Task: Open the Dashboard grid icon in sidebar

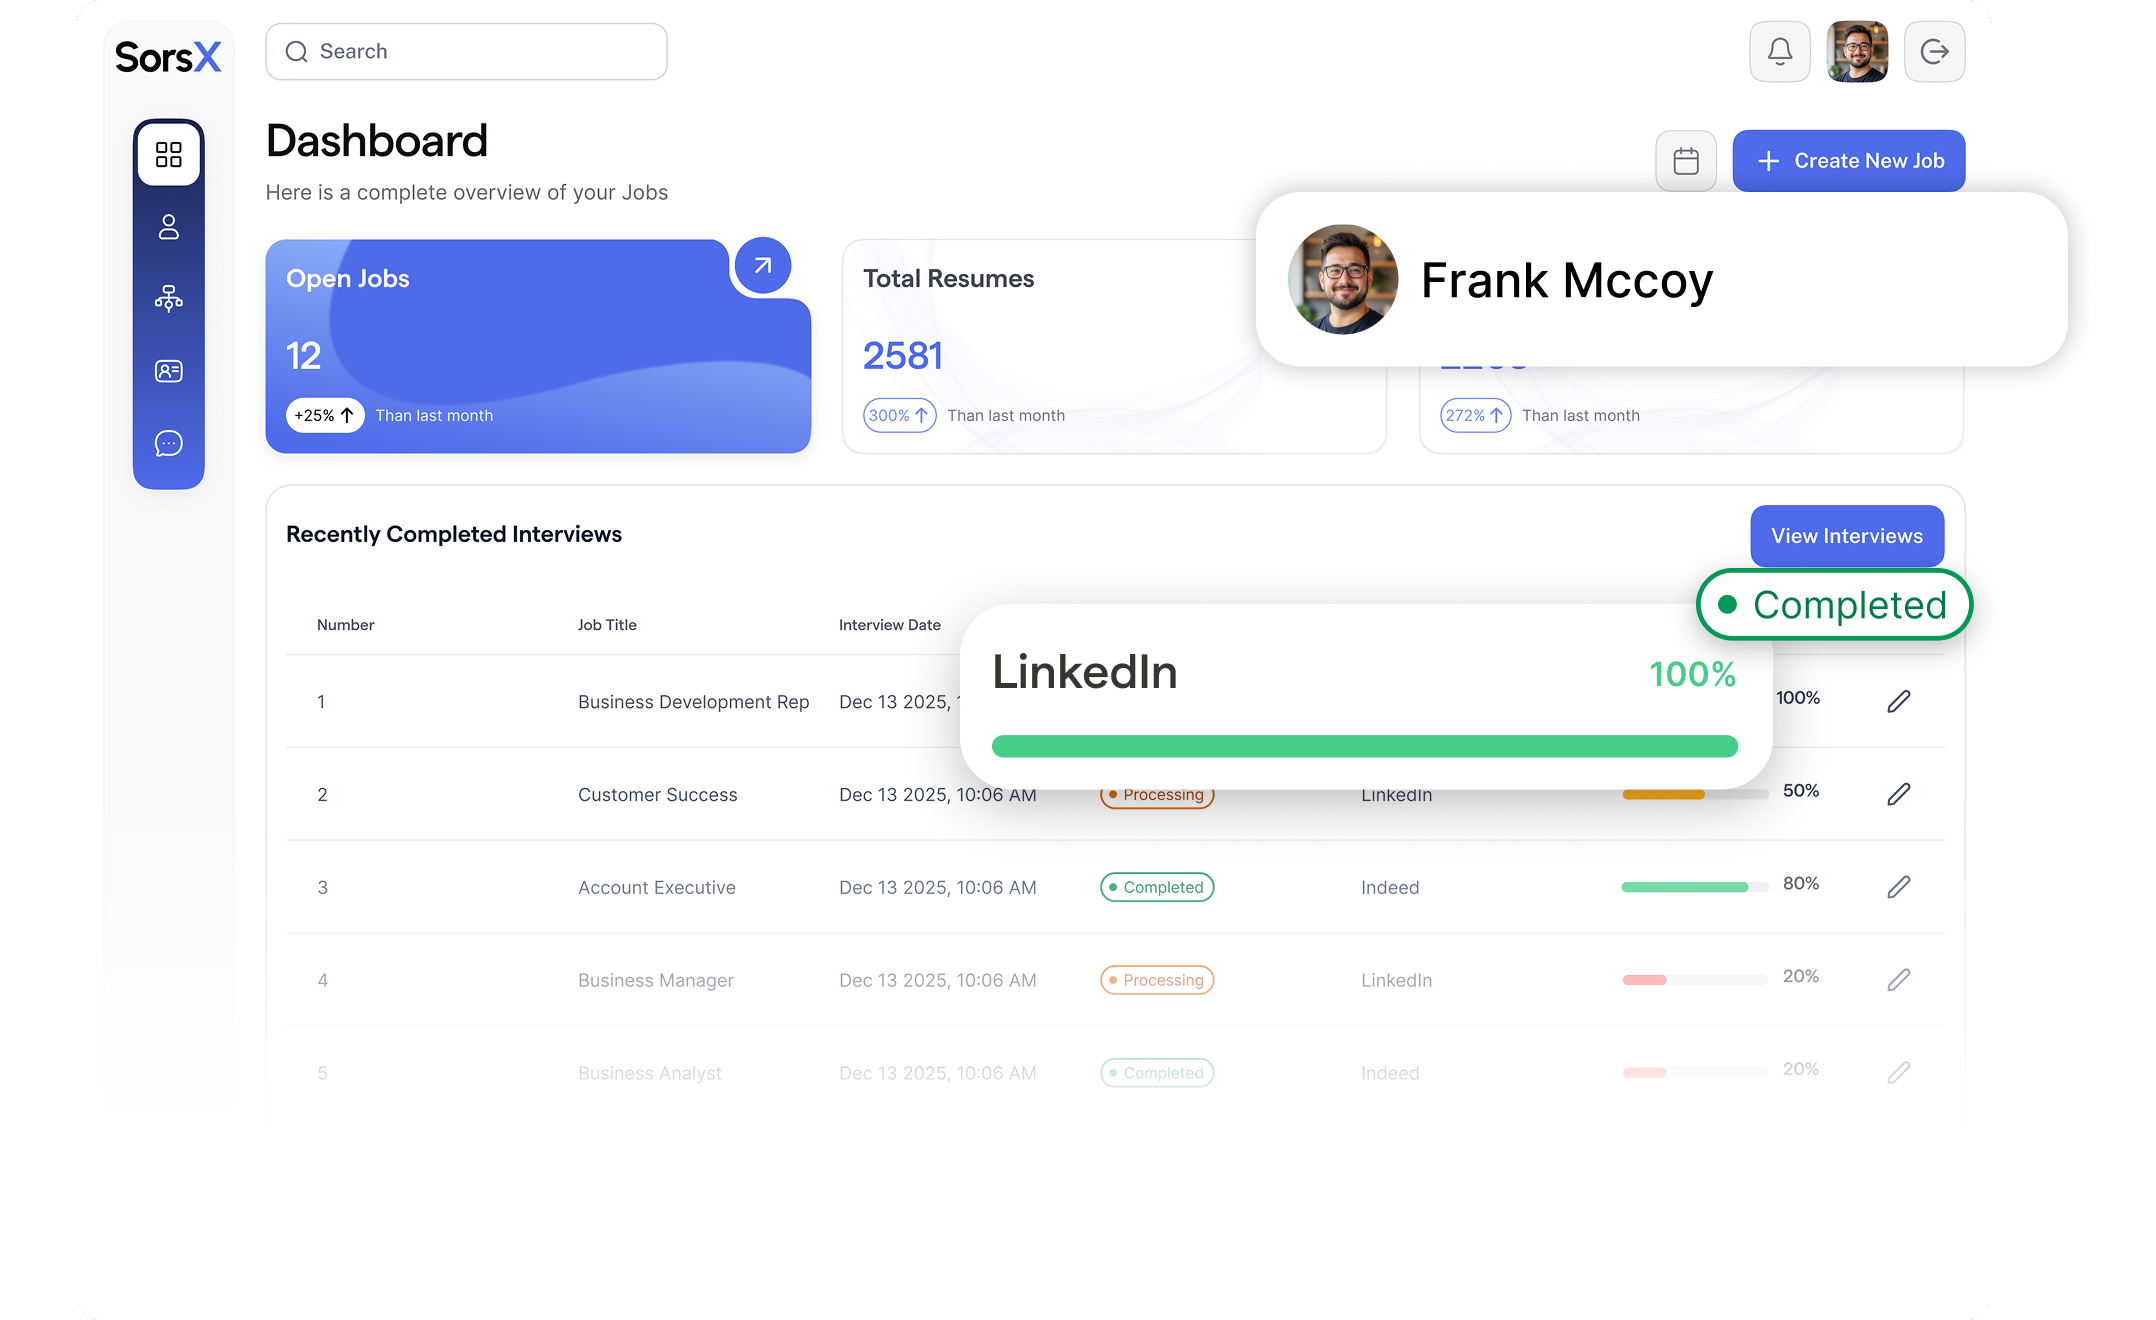Action: pyautogui.click(x=168, y=154)
